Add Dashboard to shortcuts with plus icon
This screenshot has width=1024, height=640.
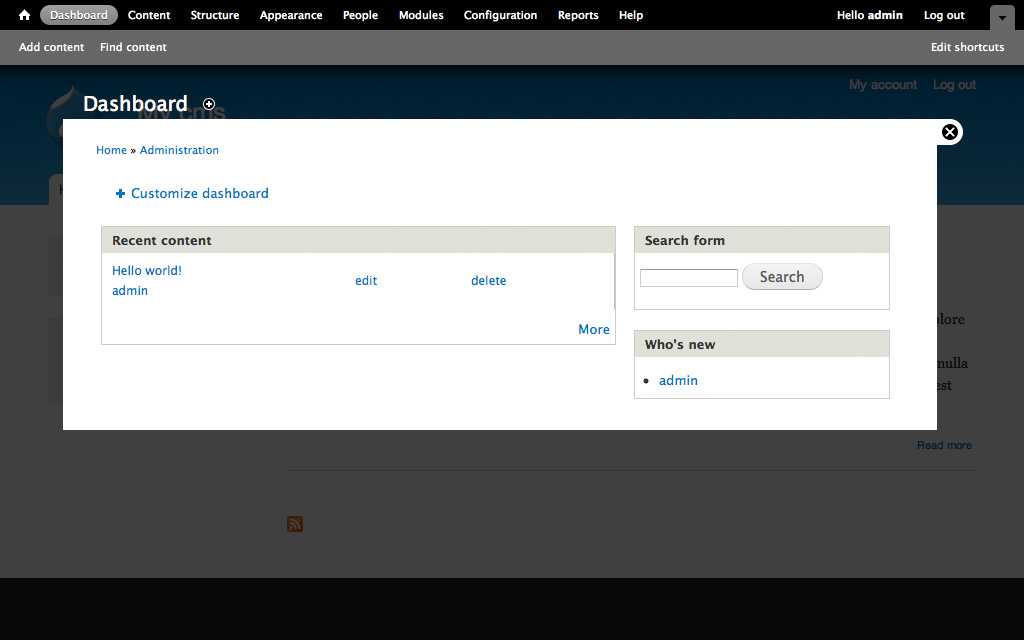click(209, 104)
